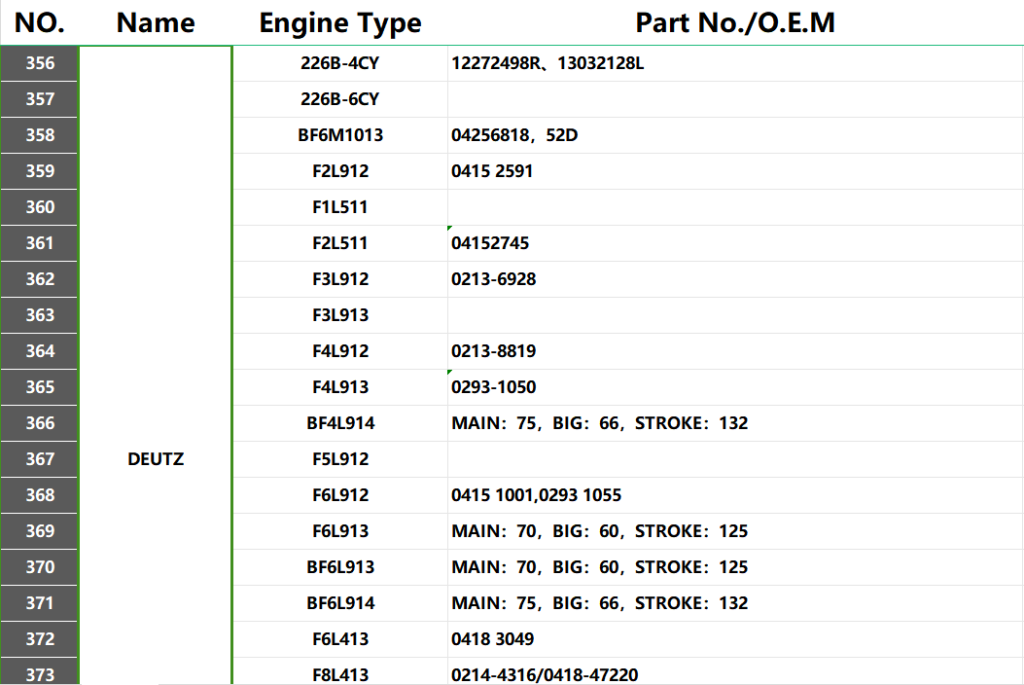Screen dimensions: 1024x685
Task: Select engine type cell 226B-4CY
Action: 340,63
